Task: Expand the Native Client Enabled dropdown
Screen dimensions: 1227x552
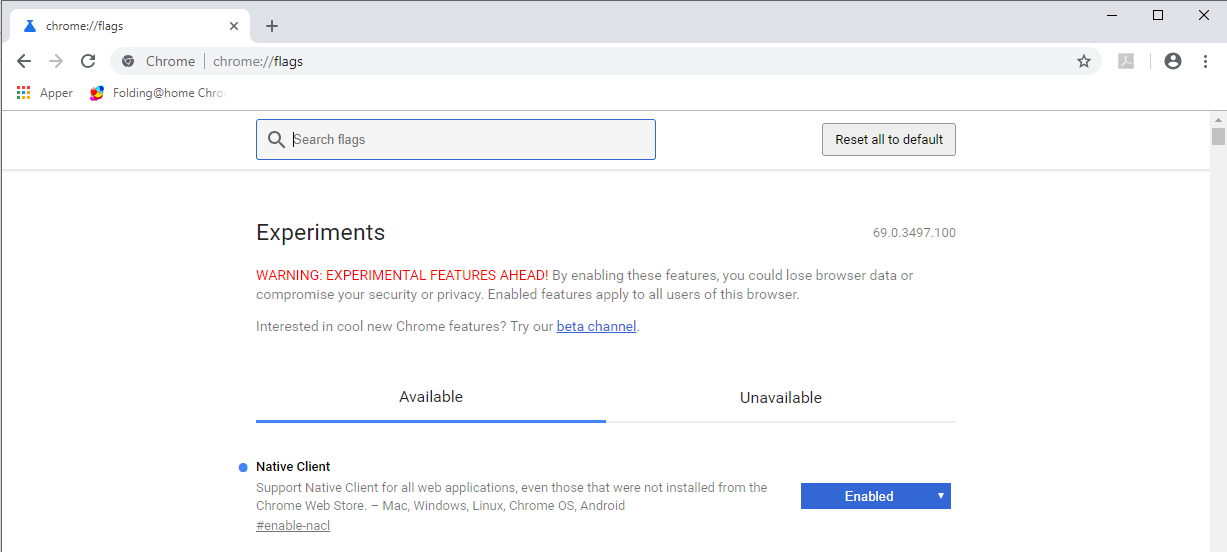Action: (876, 496)
